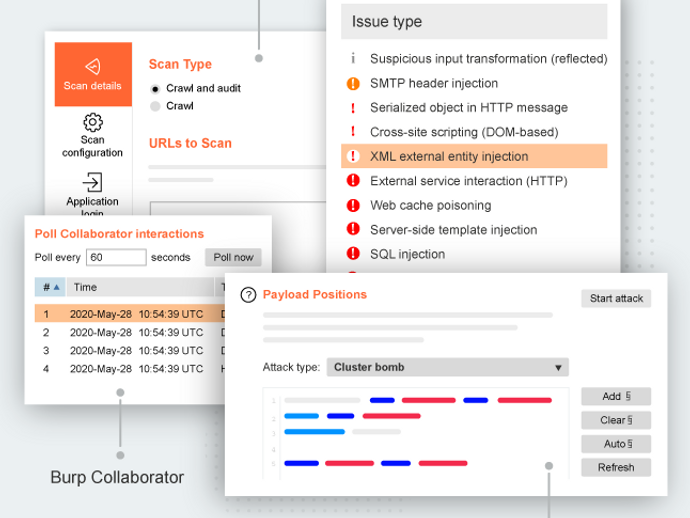Select the Crawl radio button
The height and width of the screenshot is (518, 690).
tap(155, 106)
